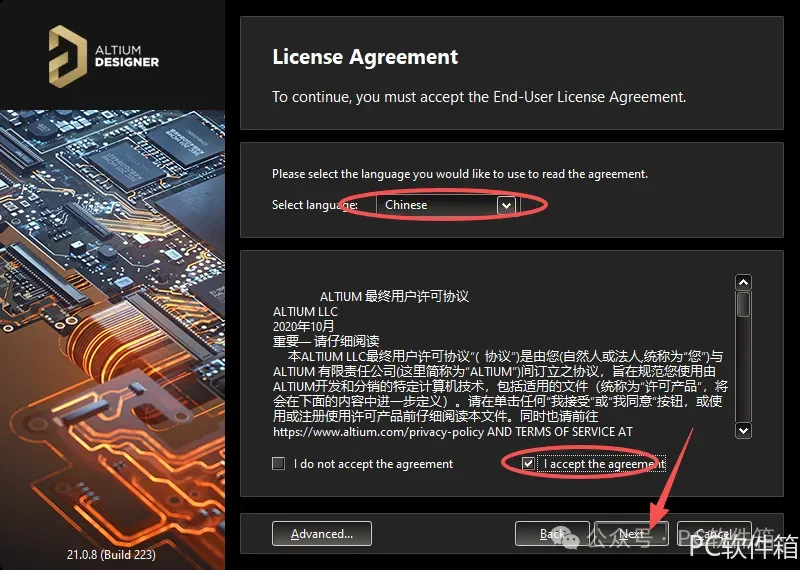Cancel the Altium Designer installation

(x=714, y=534)
